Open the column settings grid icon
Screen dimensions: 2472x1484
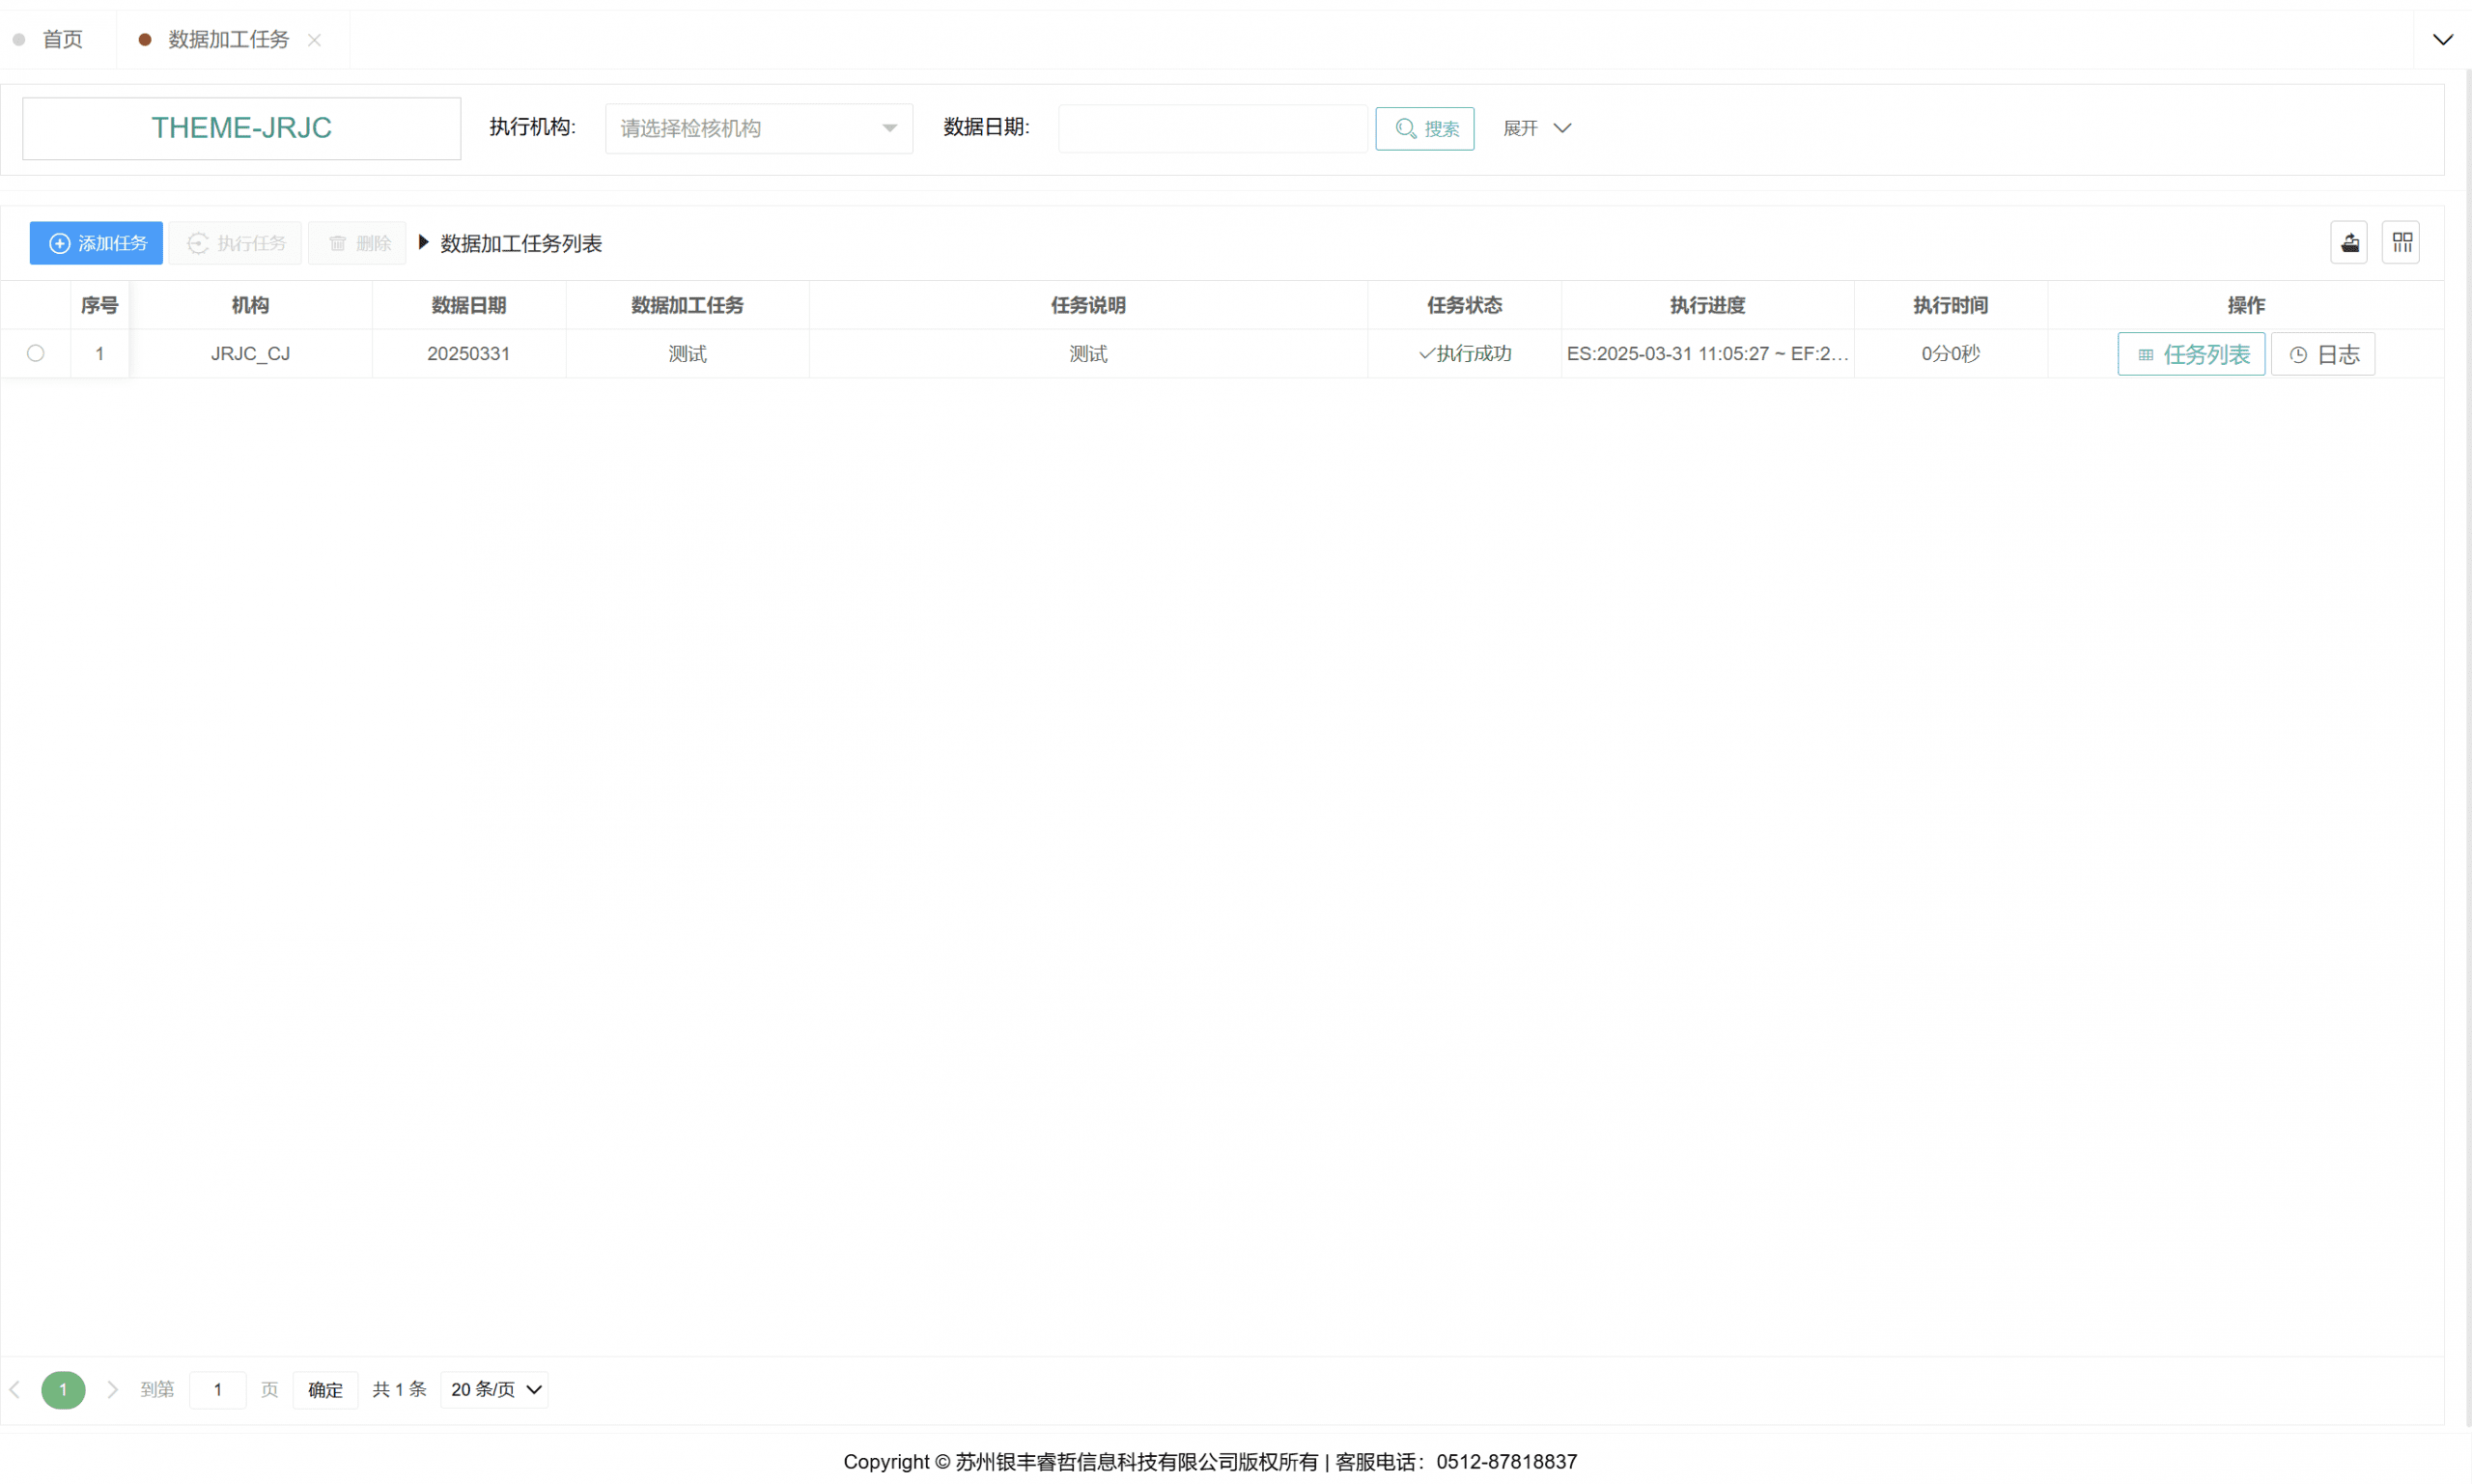(2401, 243)
